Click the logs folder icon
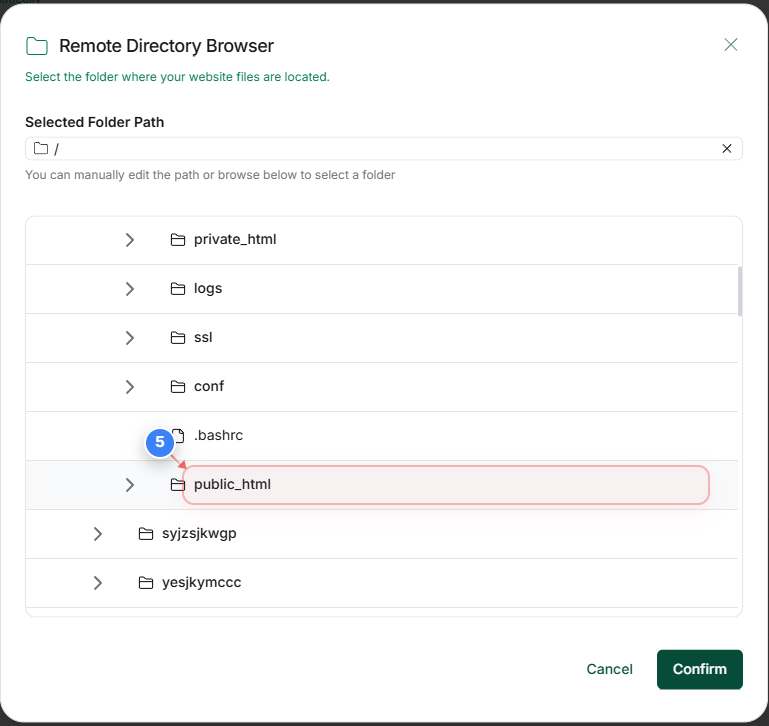This screenshot has height=726, width=769. 178,288
